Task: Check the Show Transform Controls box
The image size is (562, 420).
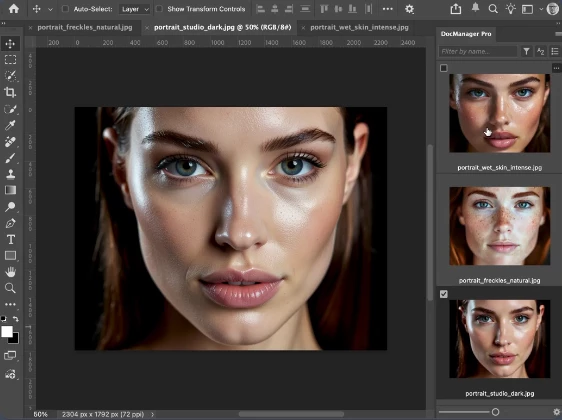Action: coord(159,9)
